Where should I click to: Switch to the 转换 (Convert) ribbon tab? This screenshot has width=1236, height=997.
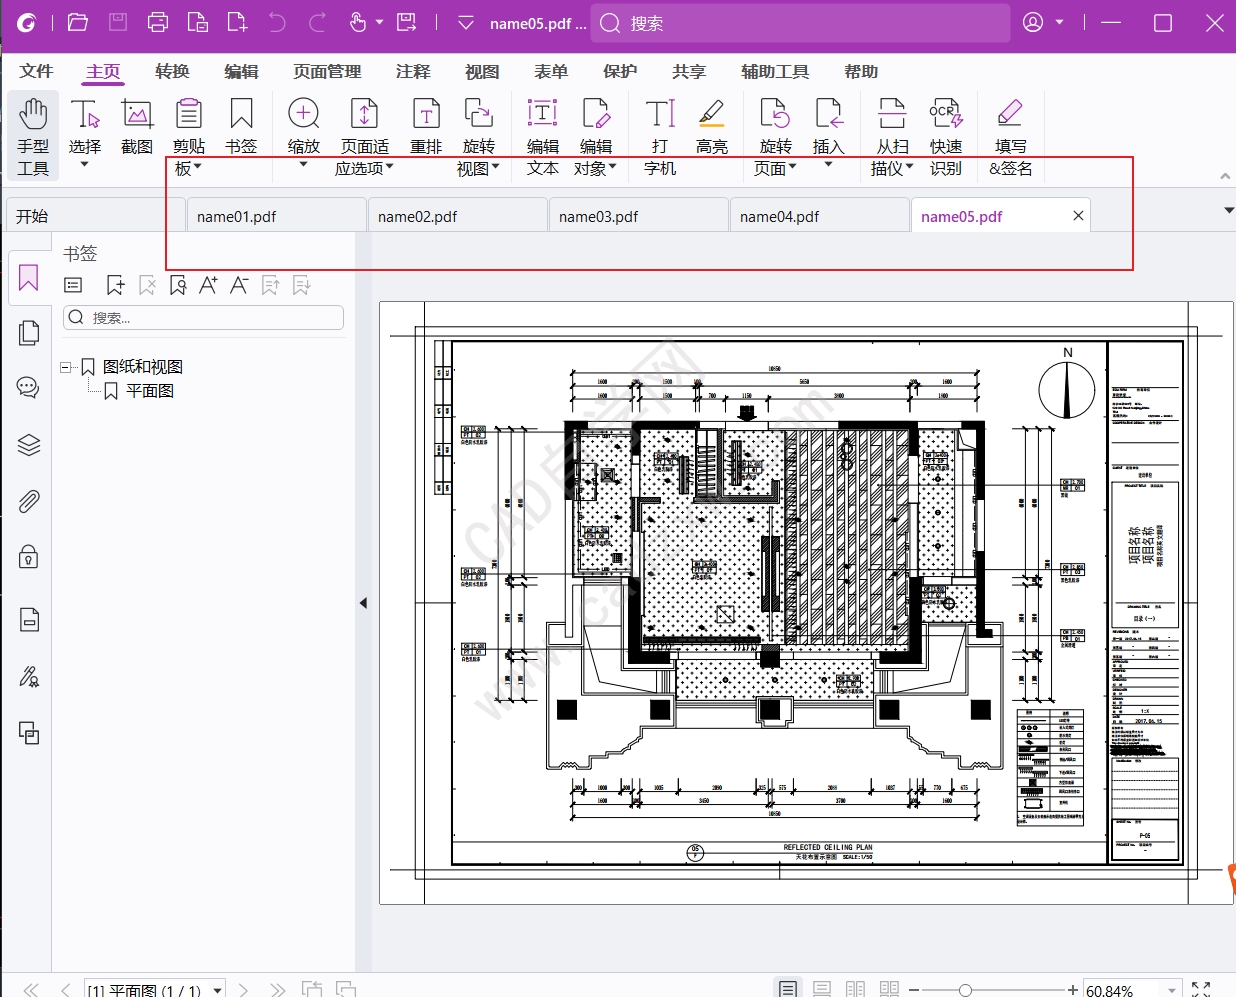click(x=172, y=71)
